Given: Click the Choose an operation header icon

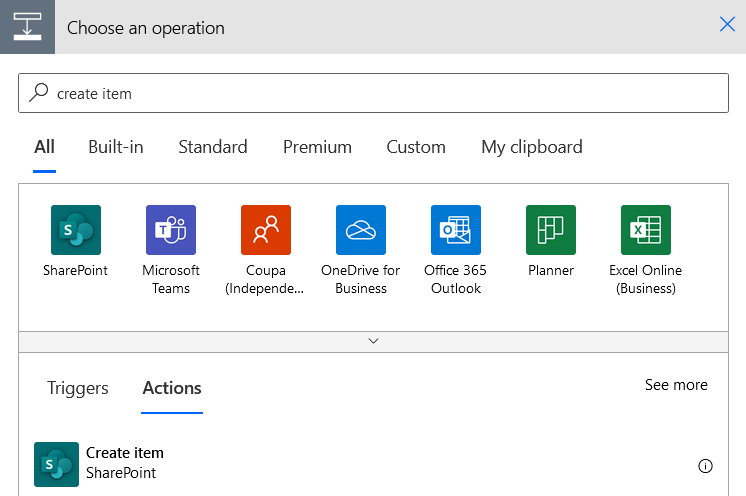Looking at the screenshot, I should pyautogui.click(x=27, y=27).
